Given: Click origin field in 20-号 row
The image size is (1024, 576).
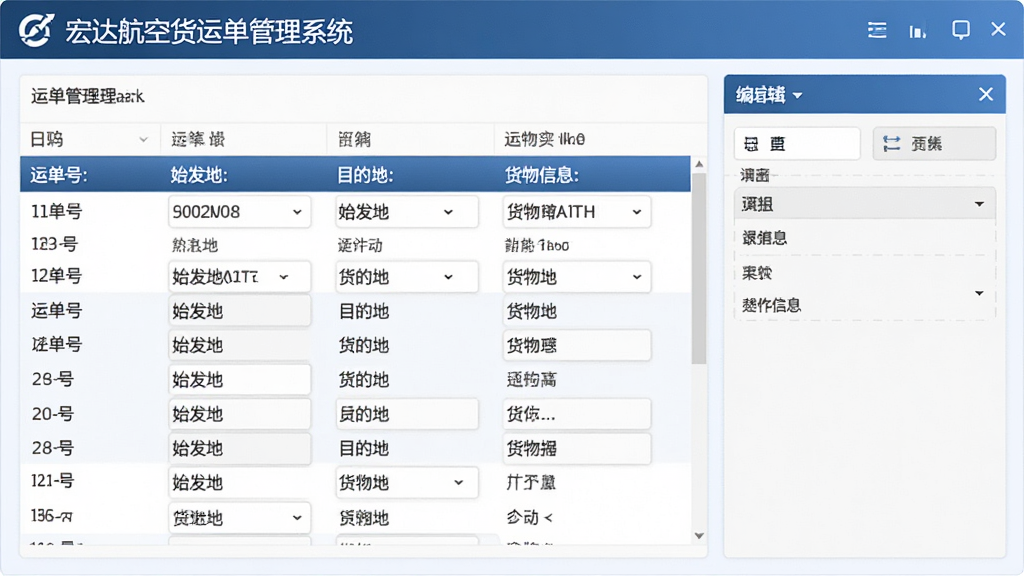Looking at the screenshot, I should (240, 414).
